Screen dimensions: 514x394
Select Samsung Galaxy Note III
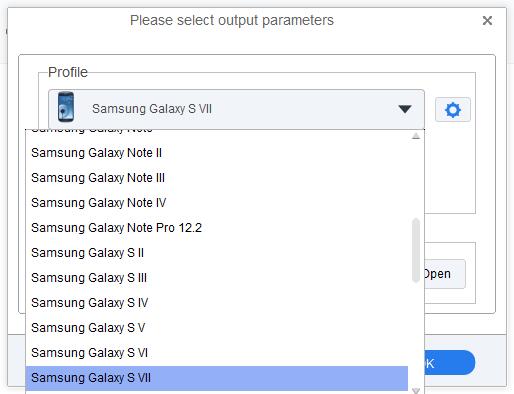pos(217,178)
